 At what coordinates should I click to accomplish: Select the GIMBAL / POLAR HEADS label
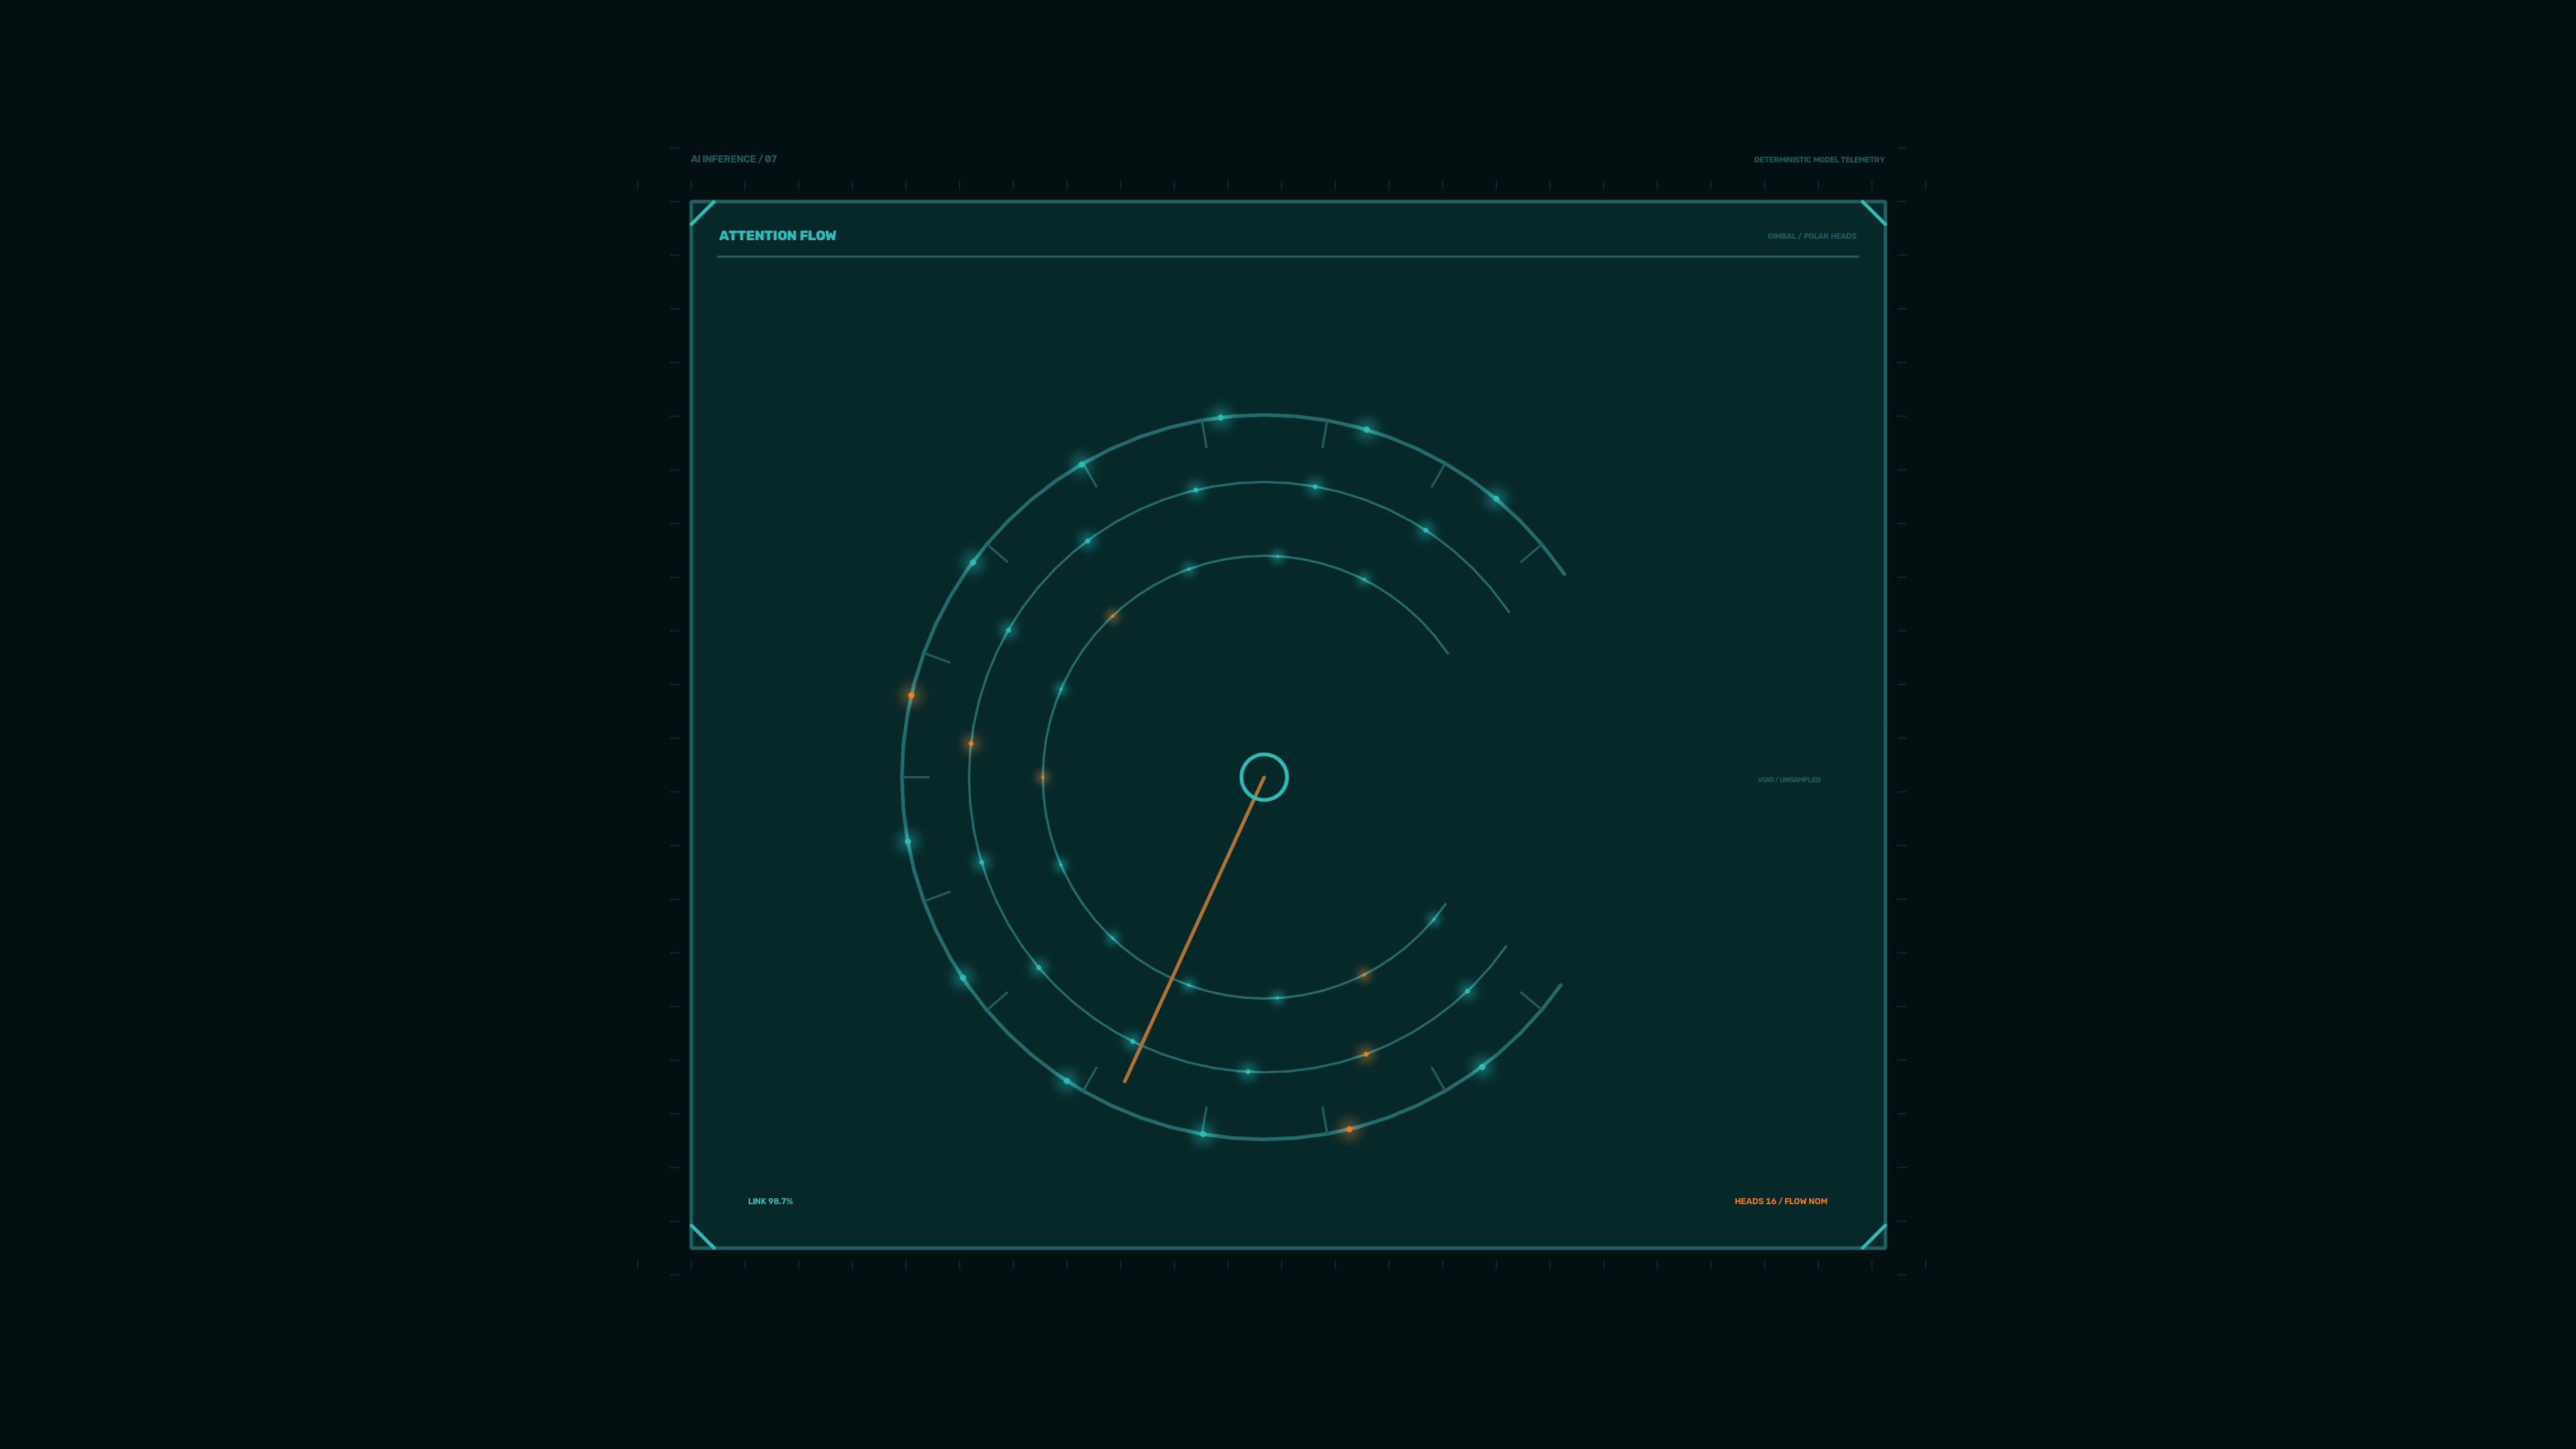coord(1811,236)
